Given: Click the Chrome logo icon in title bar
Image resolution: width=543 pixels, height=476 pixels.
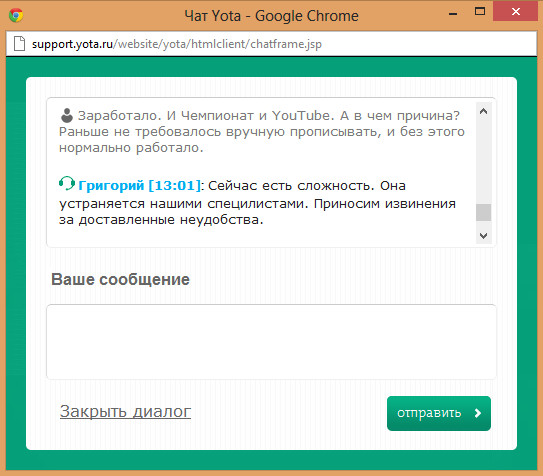Looking at the screenshot, I should point(16,16).
